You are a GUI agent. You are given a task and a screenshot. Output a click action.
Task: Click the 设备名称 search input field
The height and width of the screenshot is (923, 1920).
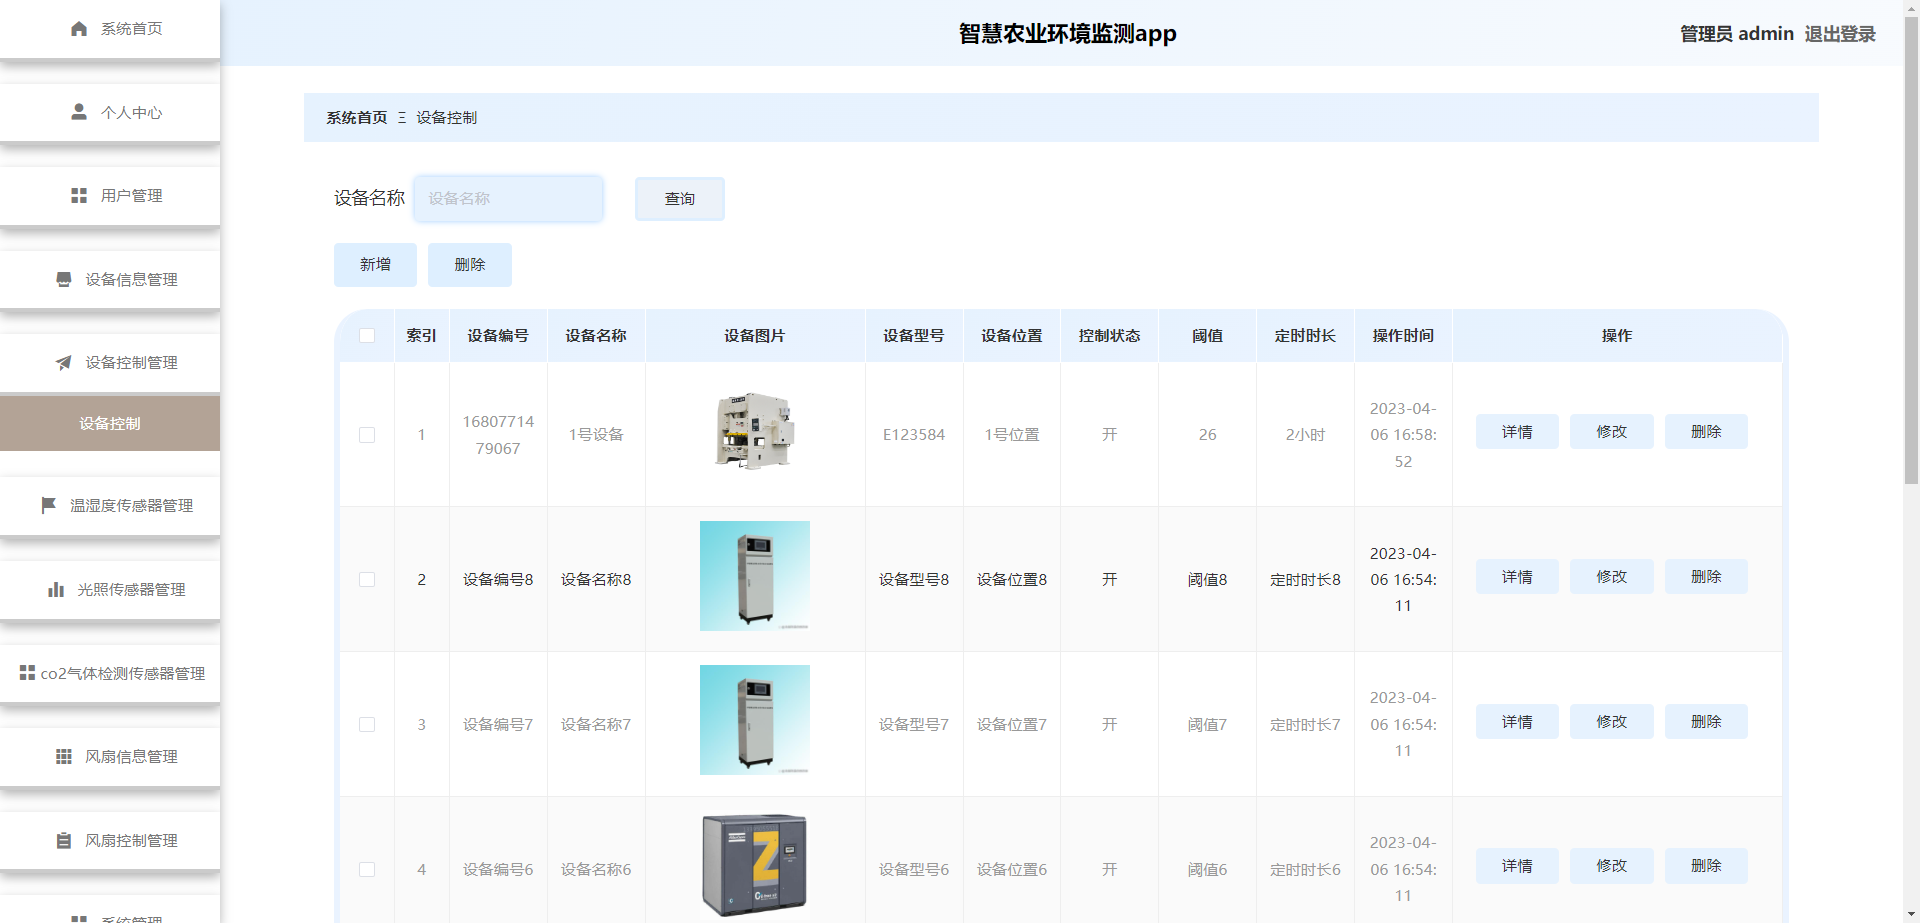point(508,198)
